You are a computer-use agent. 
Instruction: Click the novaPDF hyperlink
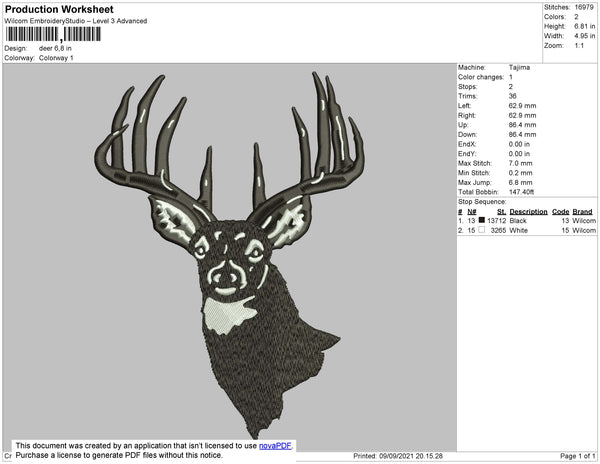point(275,446)
